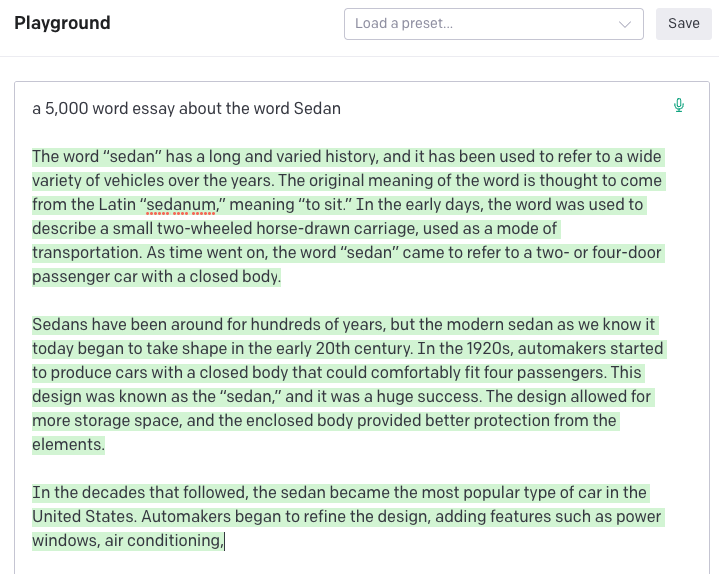The width and height of the screenshot is (719, 574).
Task: Click the line starting "to produce cars with a closed body"
Action: [x=337, y=373]
